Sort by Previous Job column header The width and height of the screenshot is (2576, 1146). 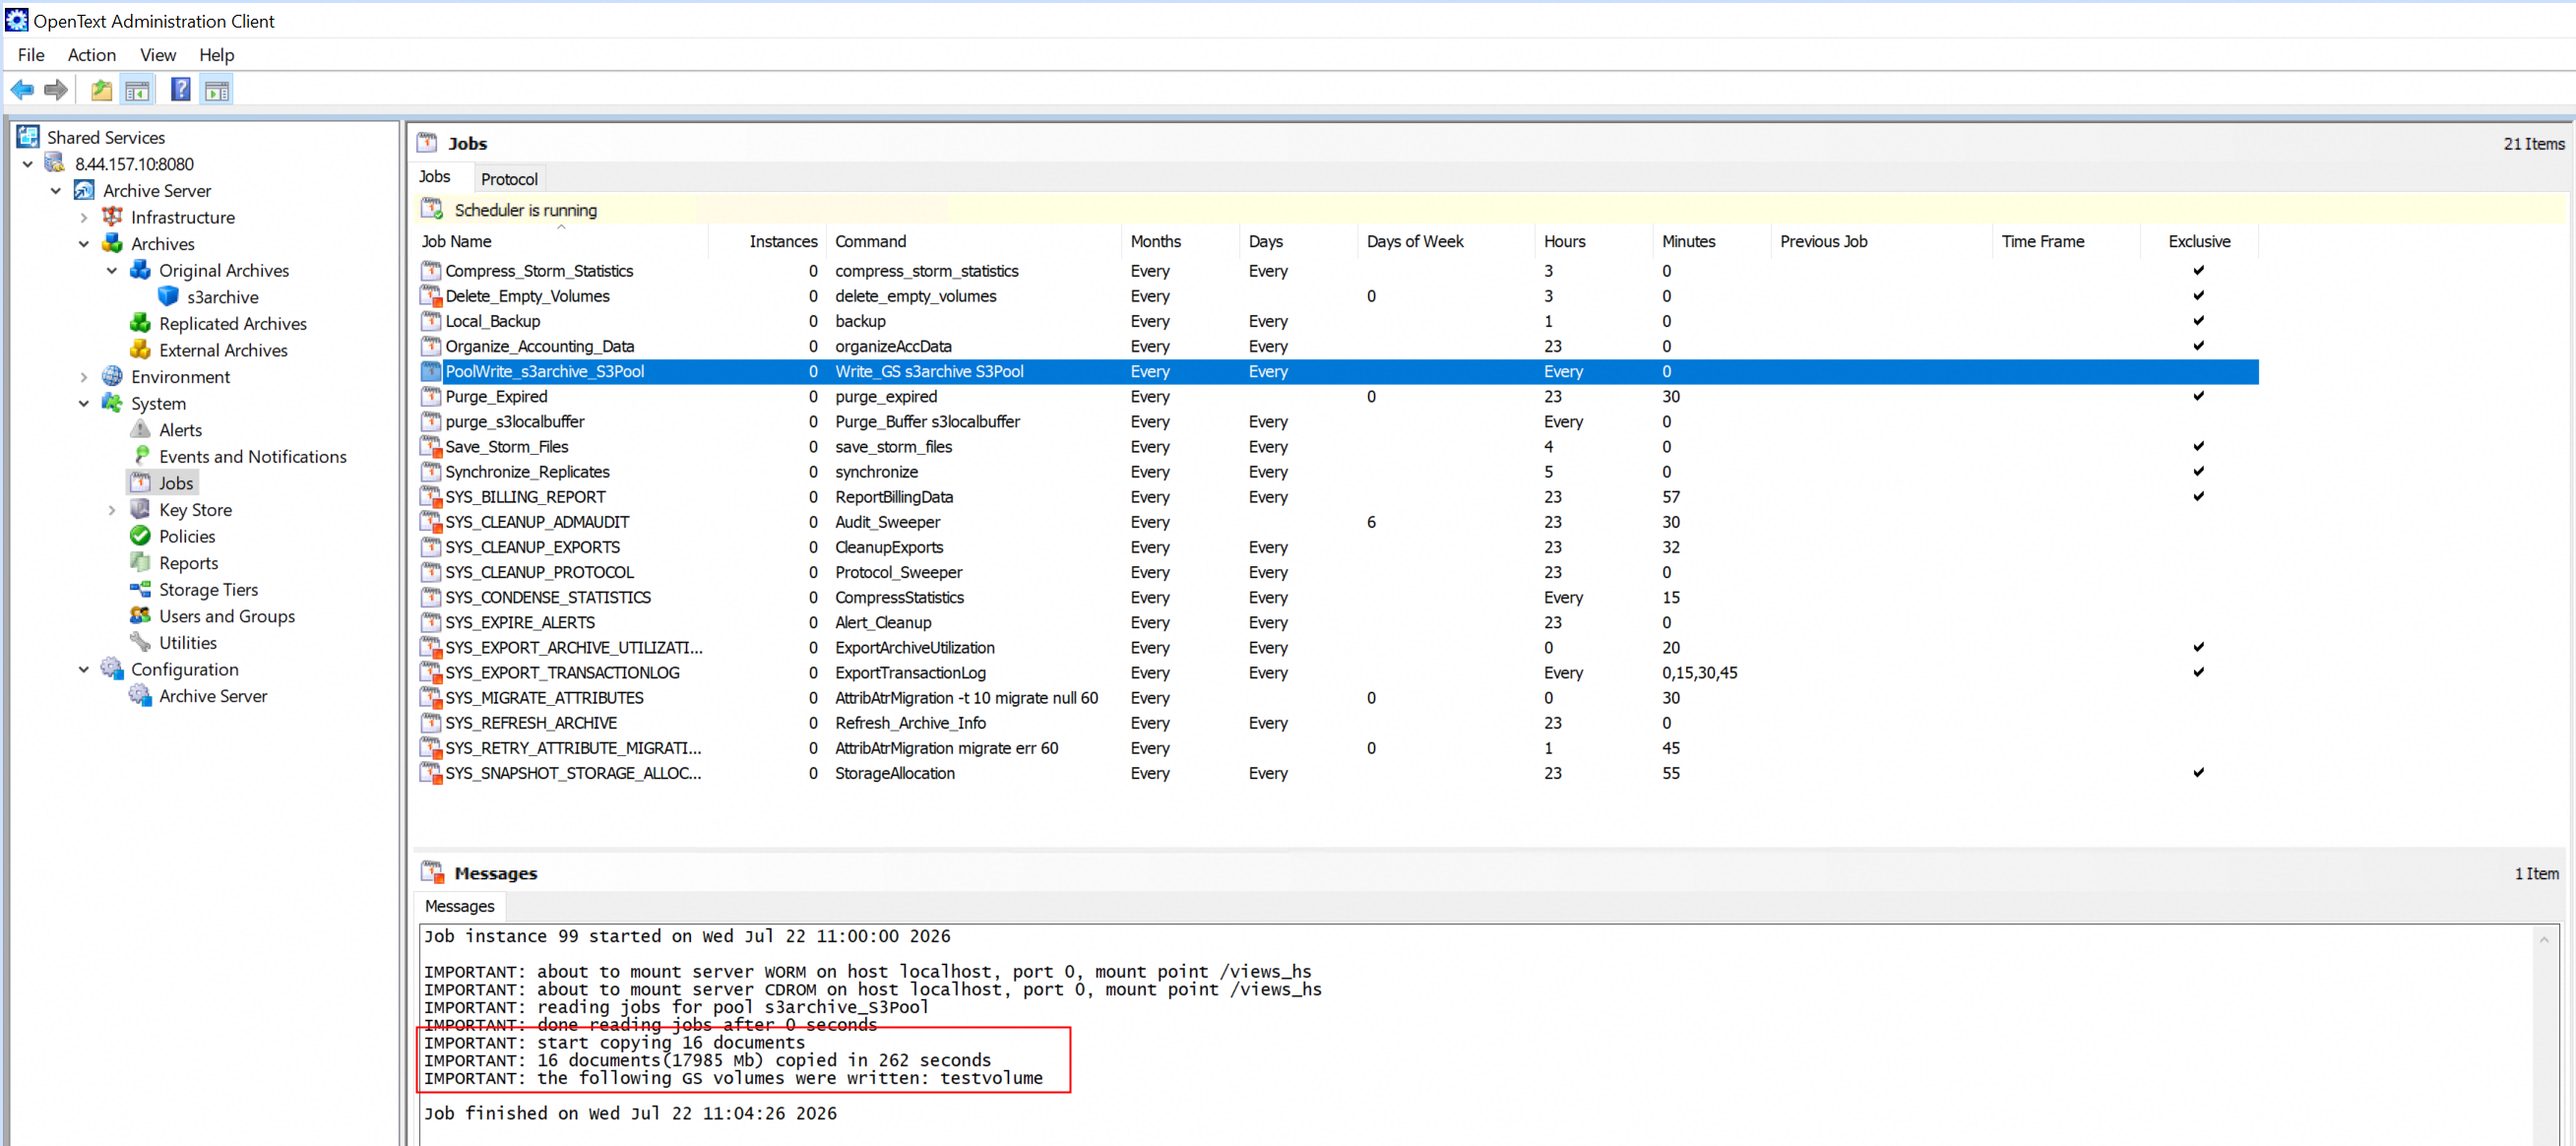click(1883, 241)
